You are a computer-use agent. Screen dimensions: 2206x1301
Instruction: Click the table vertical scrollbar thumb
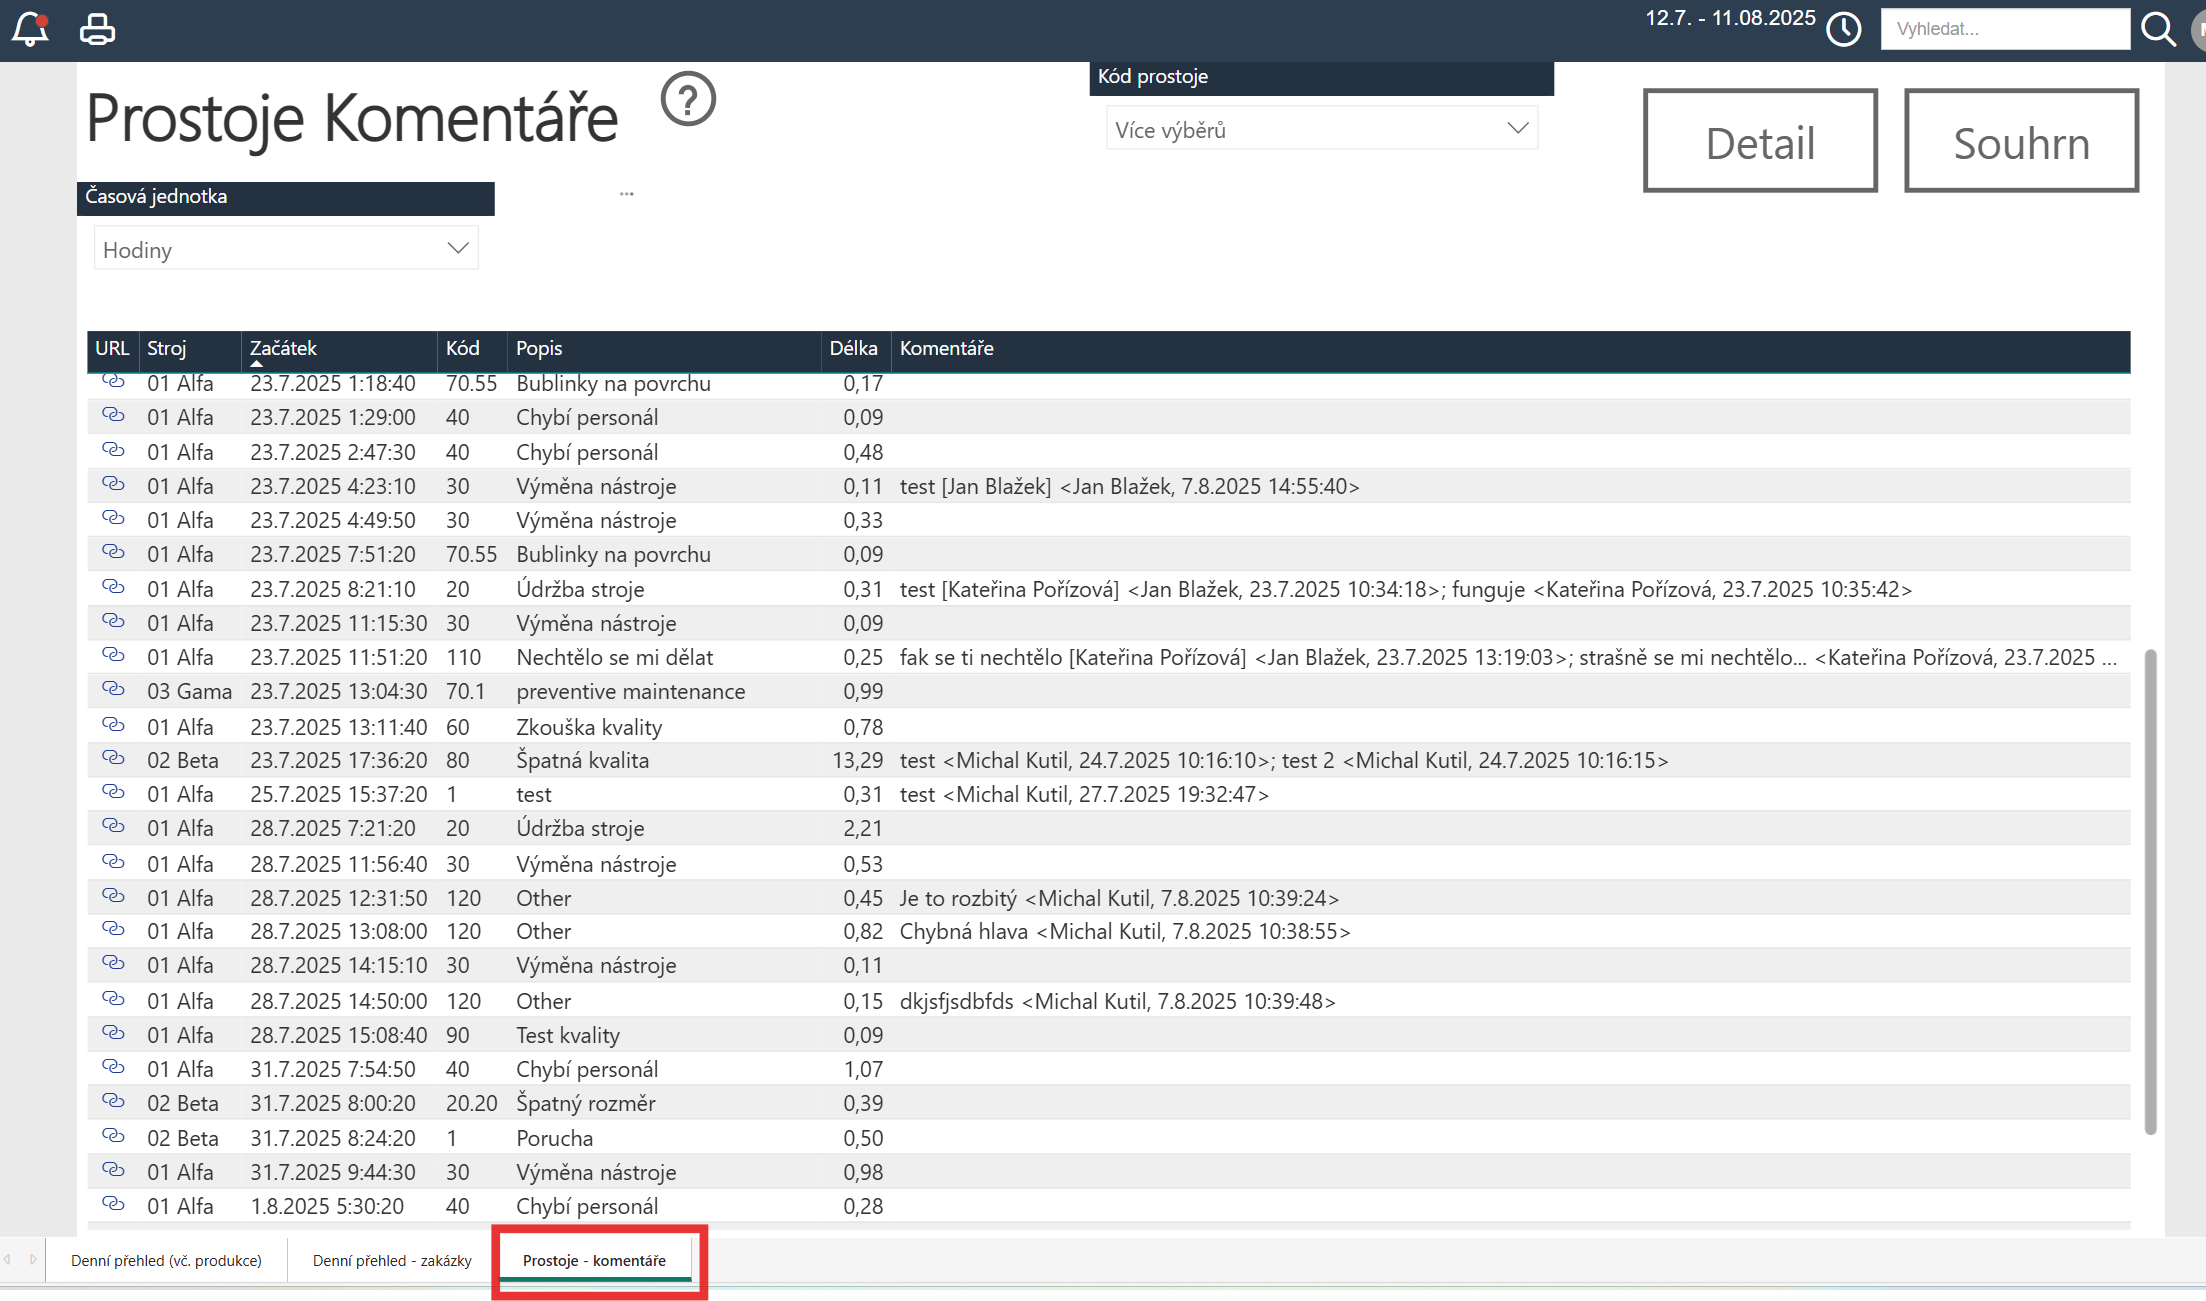pyautogui.click(x=2150, y=892)
